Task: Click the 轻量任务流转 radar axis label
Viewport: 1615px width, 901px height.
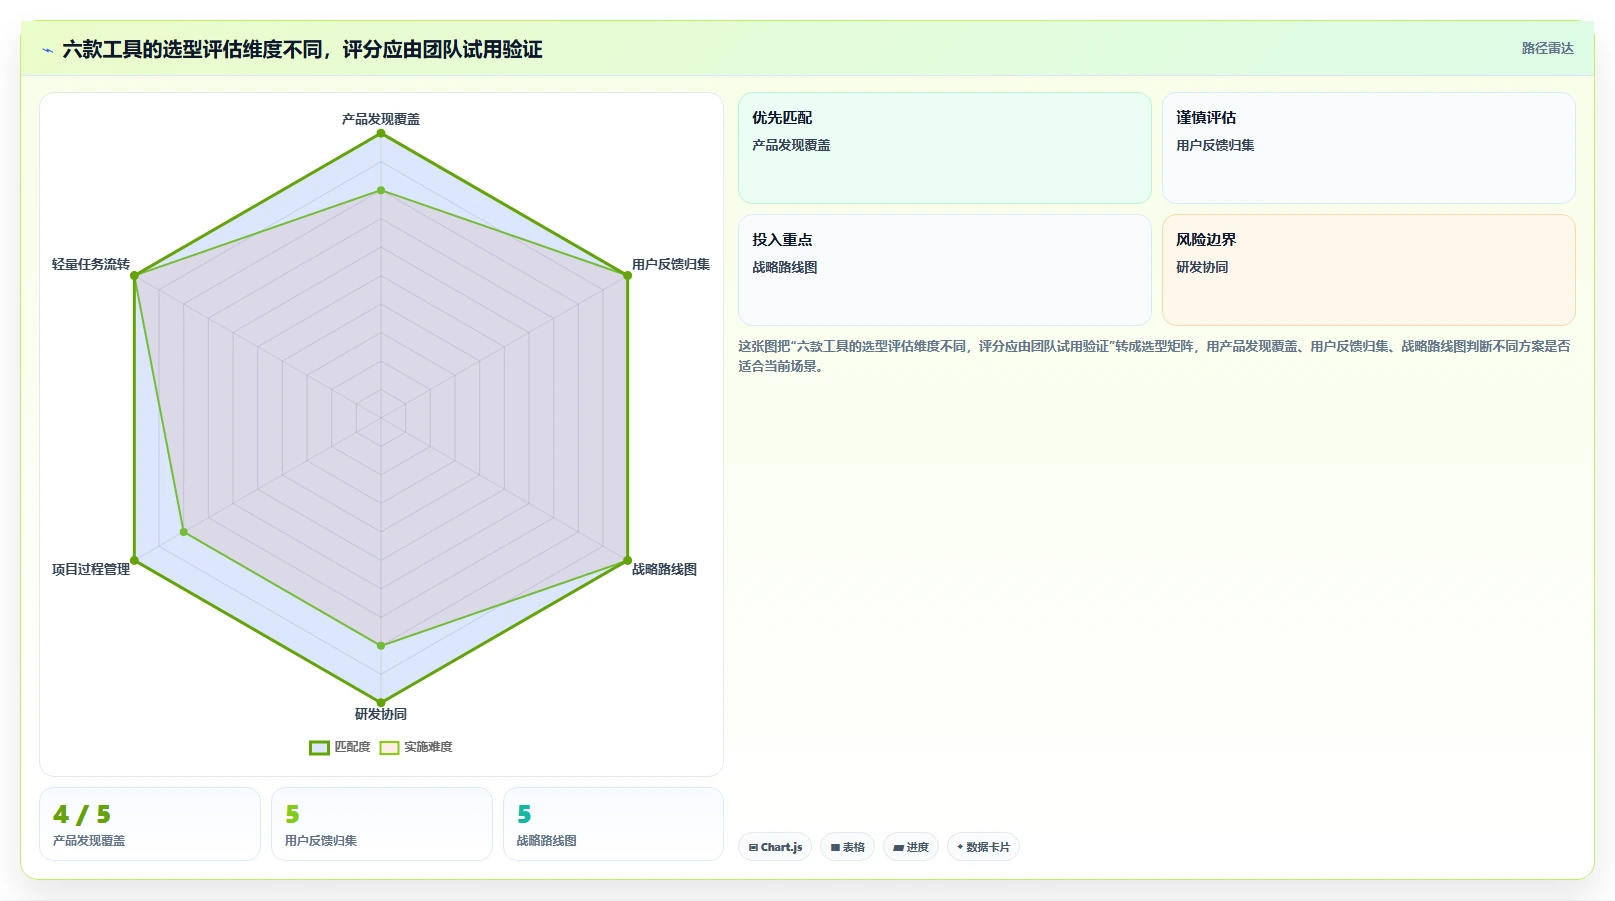Action: click(x=91, y=264)
